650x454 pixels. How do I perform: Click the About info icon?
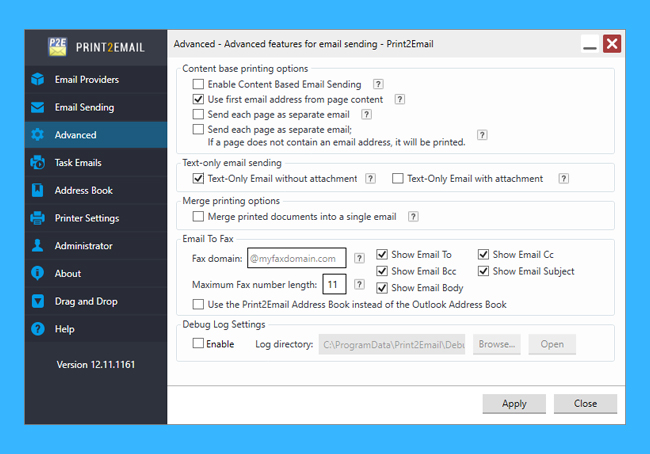37,273
